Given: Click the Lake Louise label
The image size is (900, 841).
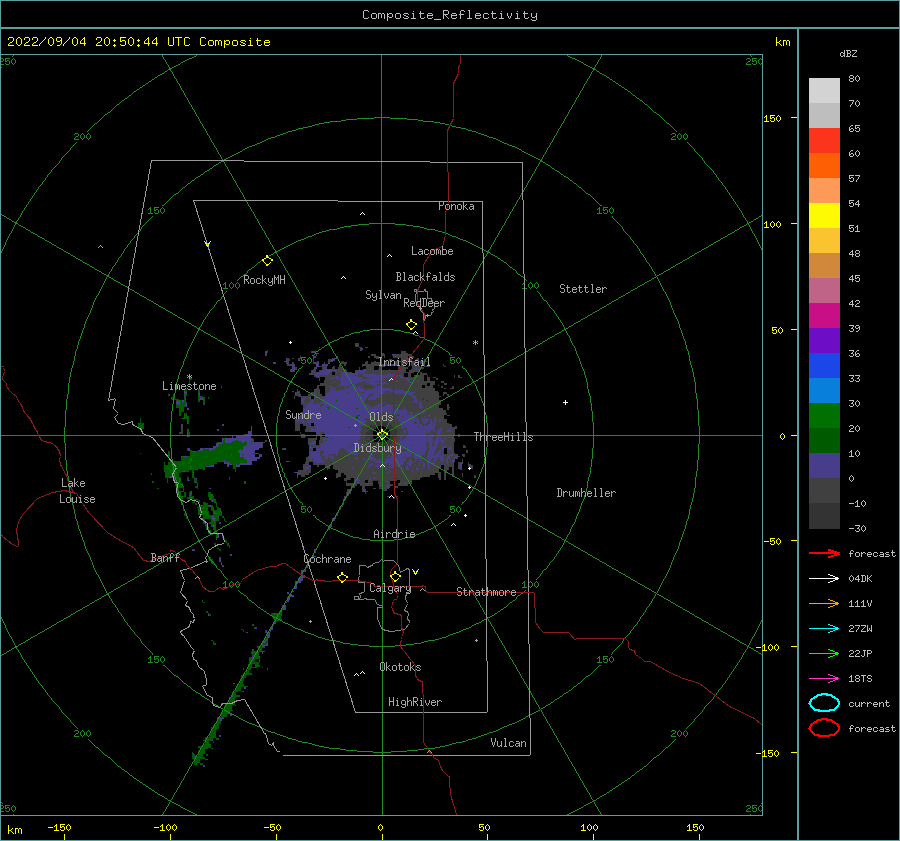Looking at the screenshot, I should 77,491.
